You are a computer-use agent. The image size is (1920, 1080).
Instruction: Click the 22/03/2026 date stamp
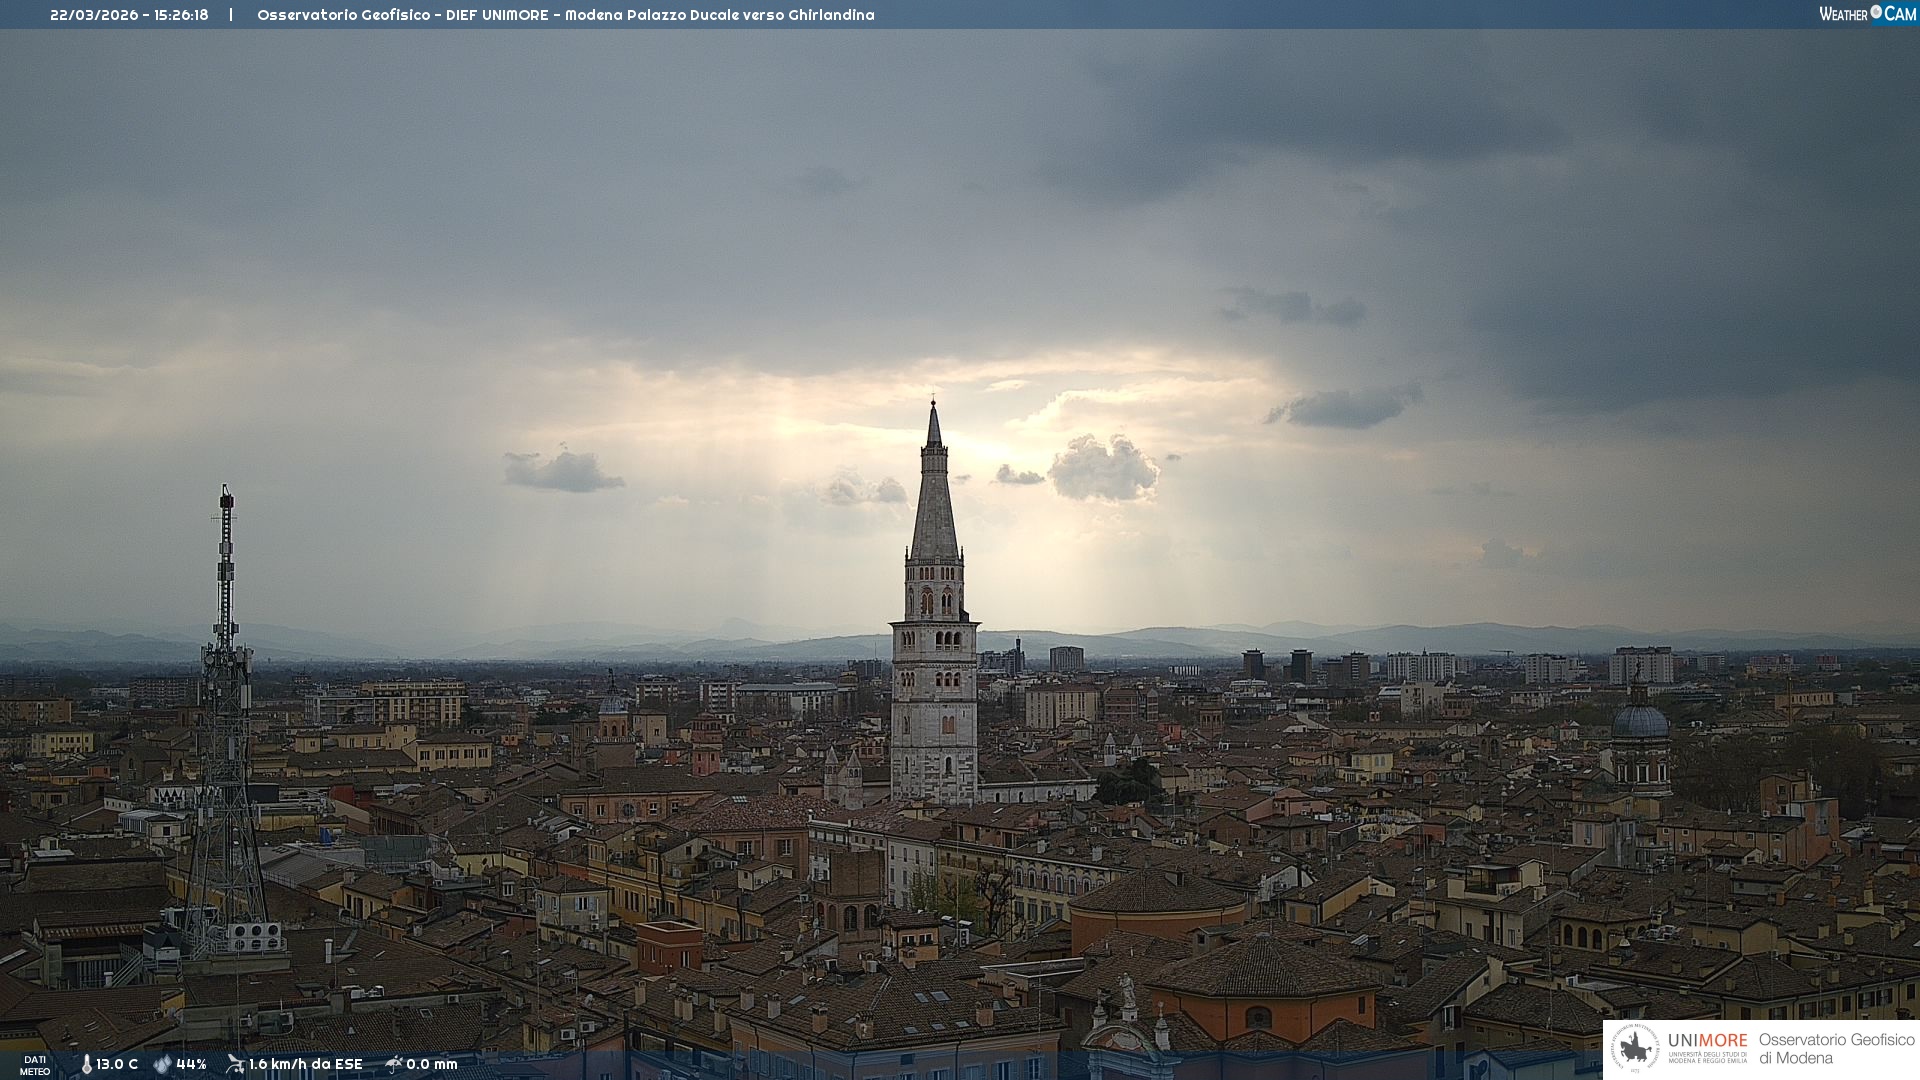94,15
